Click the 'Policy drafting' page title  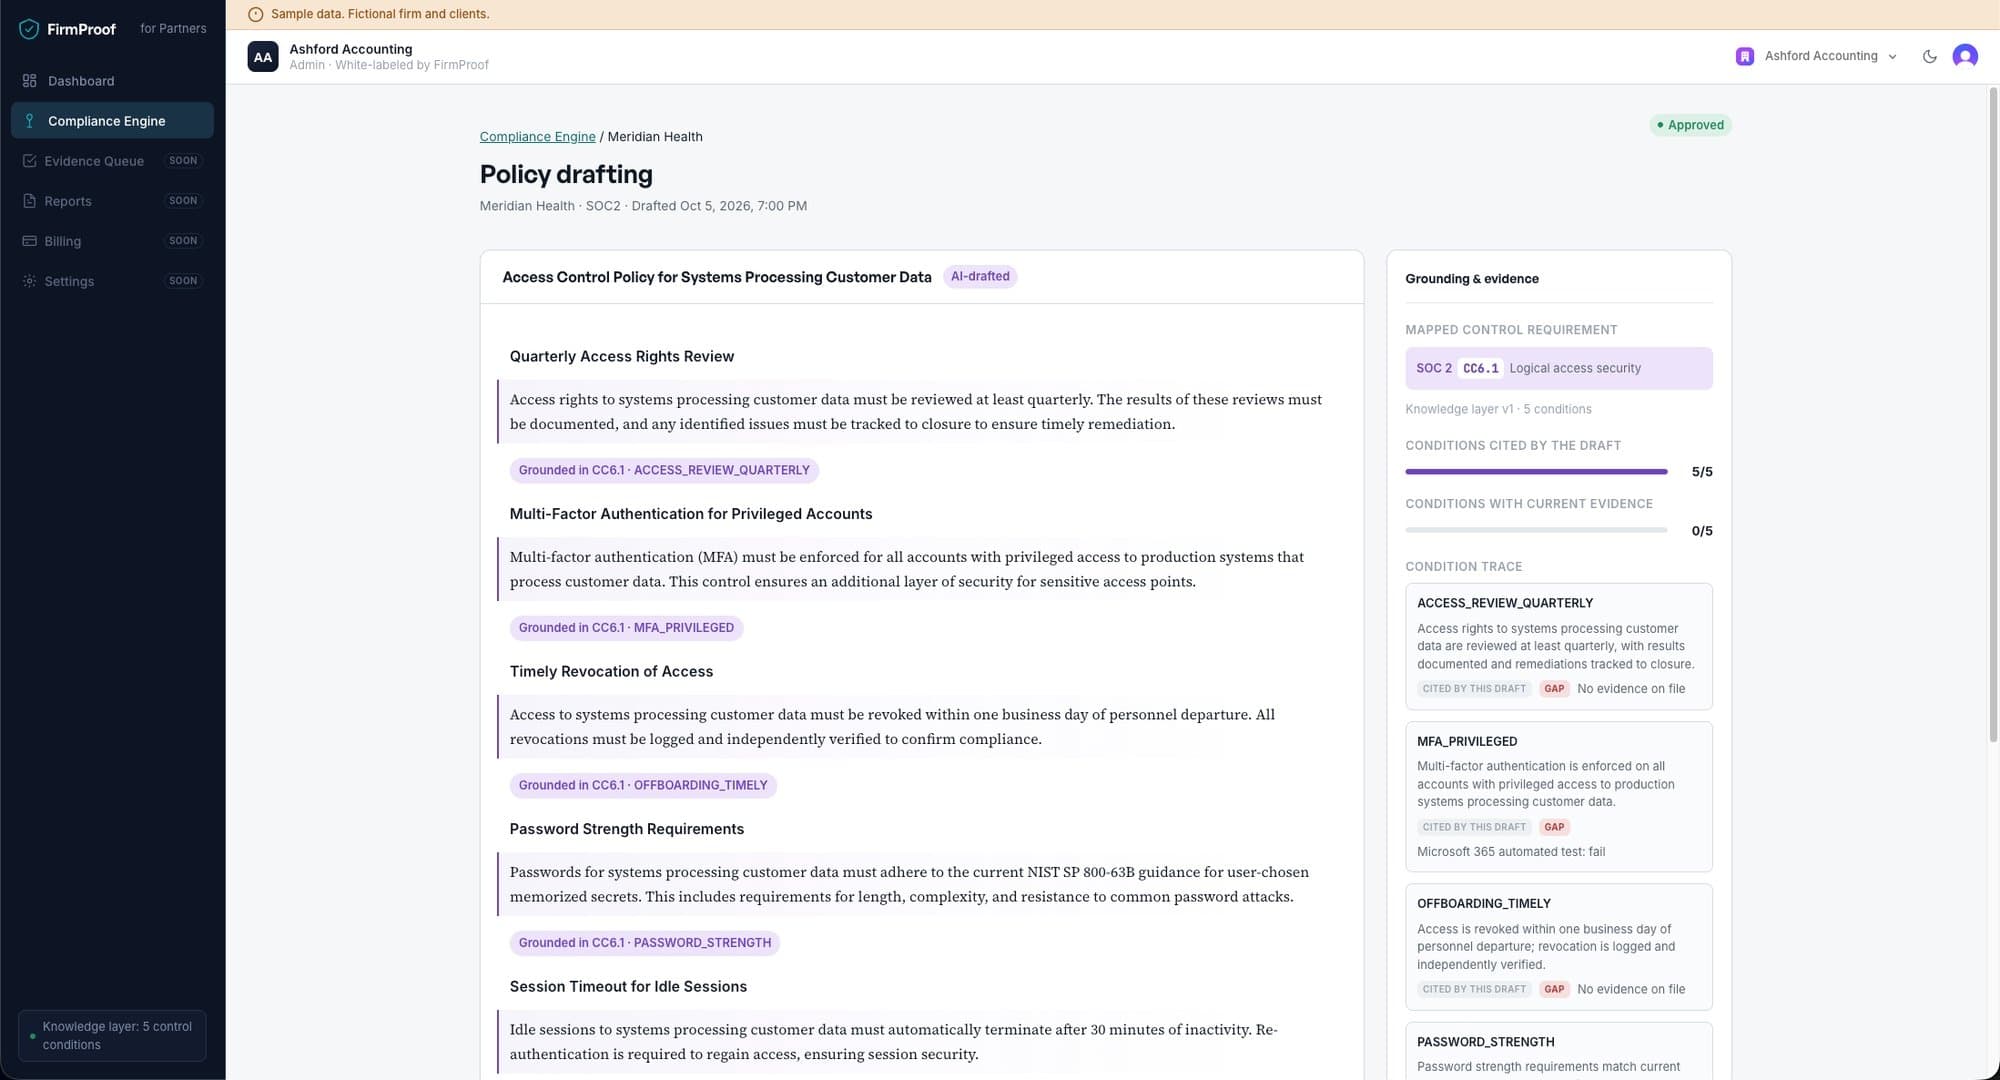(566, 174)
